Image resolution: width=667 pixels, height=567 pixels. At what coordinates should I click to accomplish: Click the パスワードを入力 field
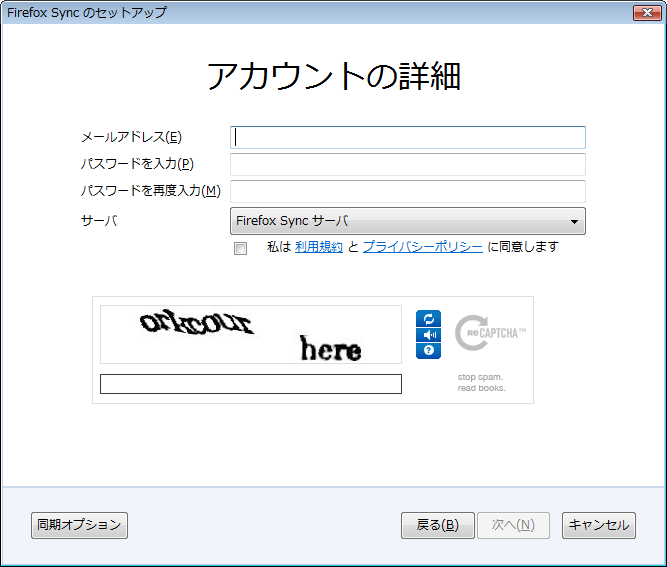point(408,164)
